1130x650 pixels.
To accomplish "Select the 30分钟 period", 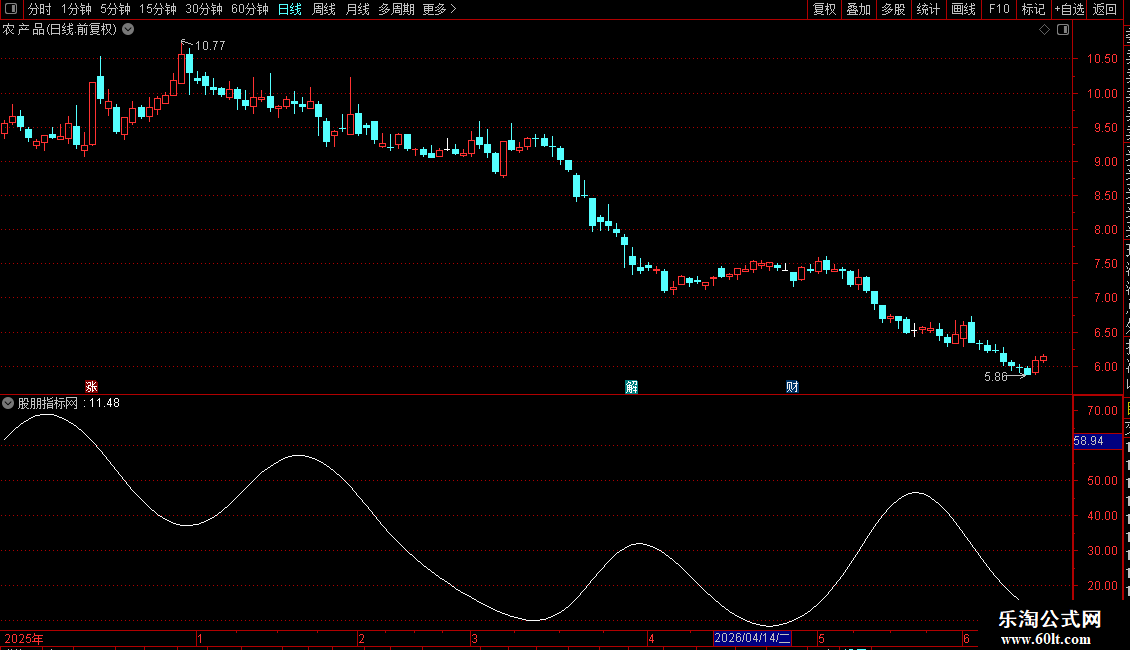I will point(204,9).
